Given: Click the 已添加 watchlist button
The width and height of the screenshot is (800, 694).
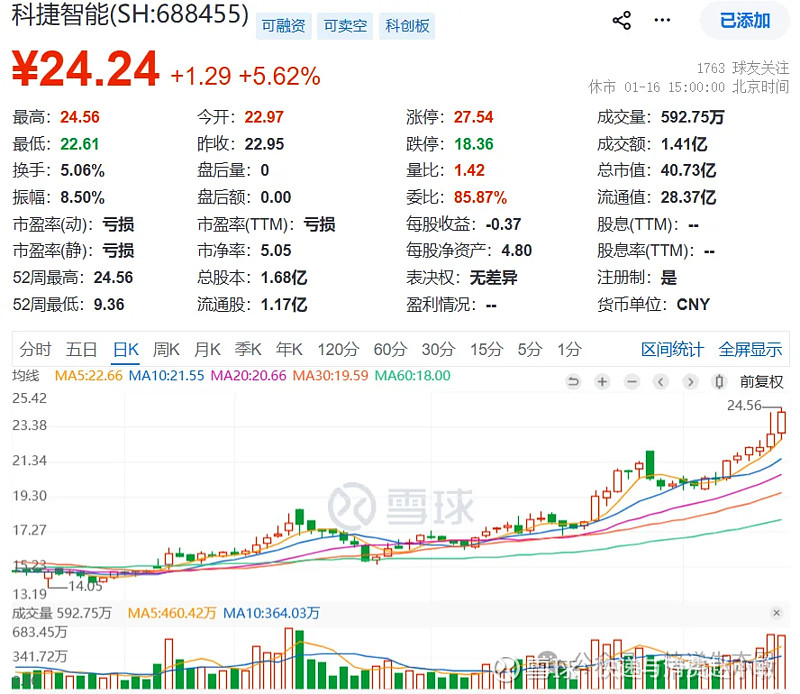Looking at the screenshot, I should pyautogui.click(x=744, y=20).
